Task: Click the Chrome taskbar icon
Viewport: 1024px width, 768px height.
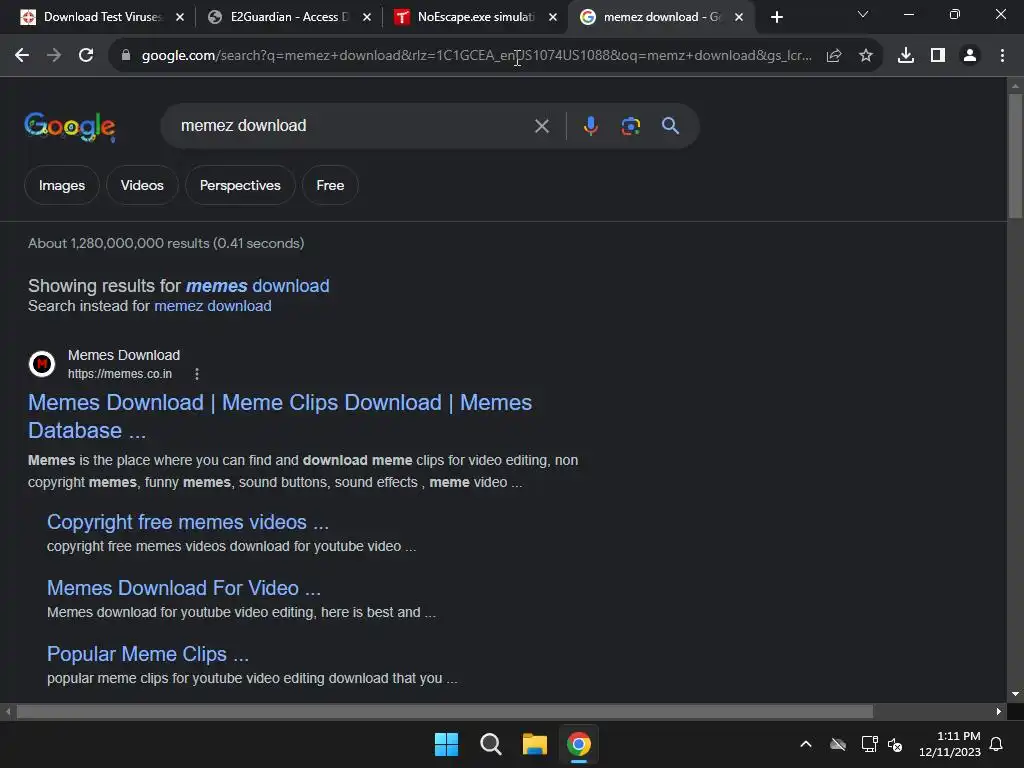Action: point(579,744)
